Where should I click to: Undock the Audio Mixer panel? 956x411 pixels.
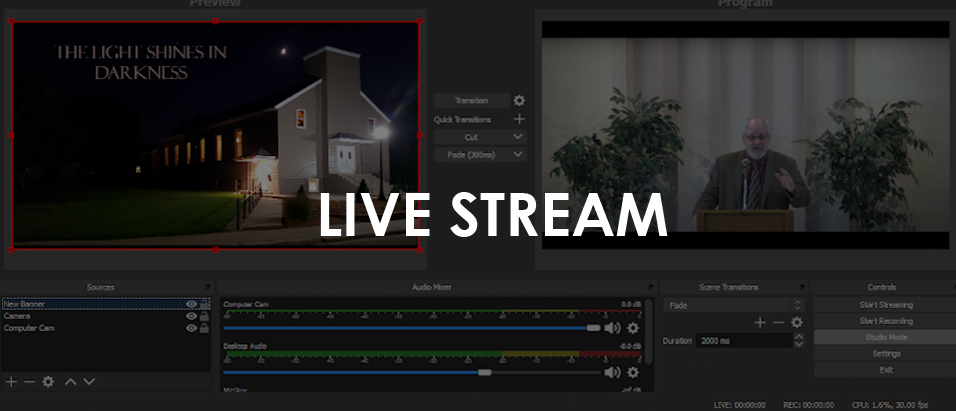coord(651,287)
